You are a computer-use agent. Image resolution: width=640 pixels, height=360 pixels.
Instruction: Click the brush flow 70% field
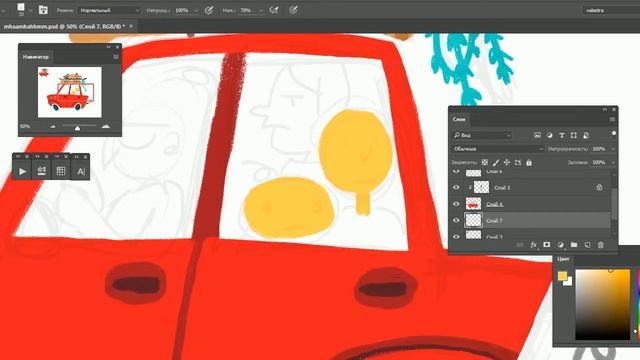coord(246,10)
